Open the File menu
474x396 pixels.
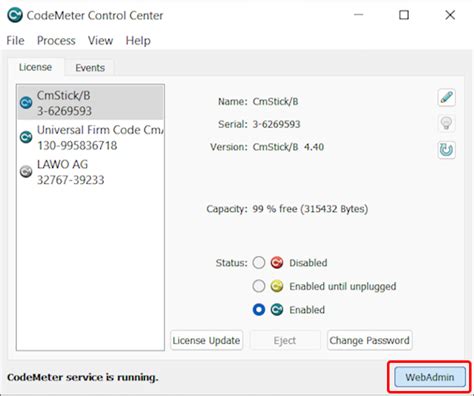tap(15, 41)
